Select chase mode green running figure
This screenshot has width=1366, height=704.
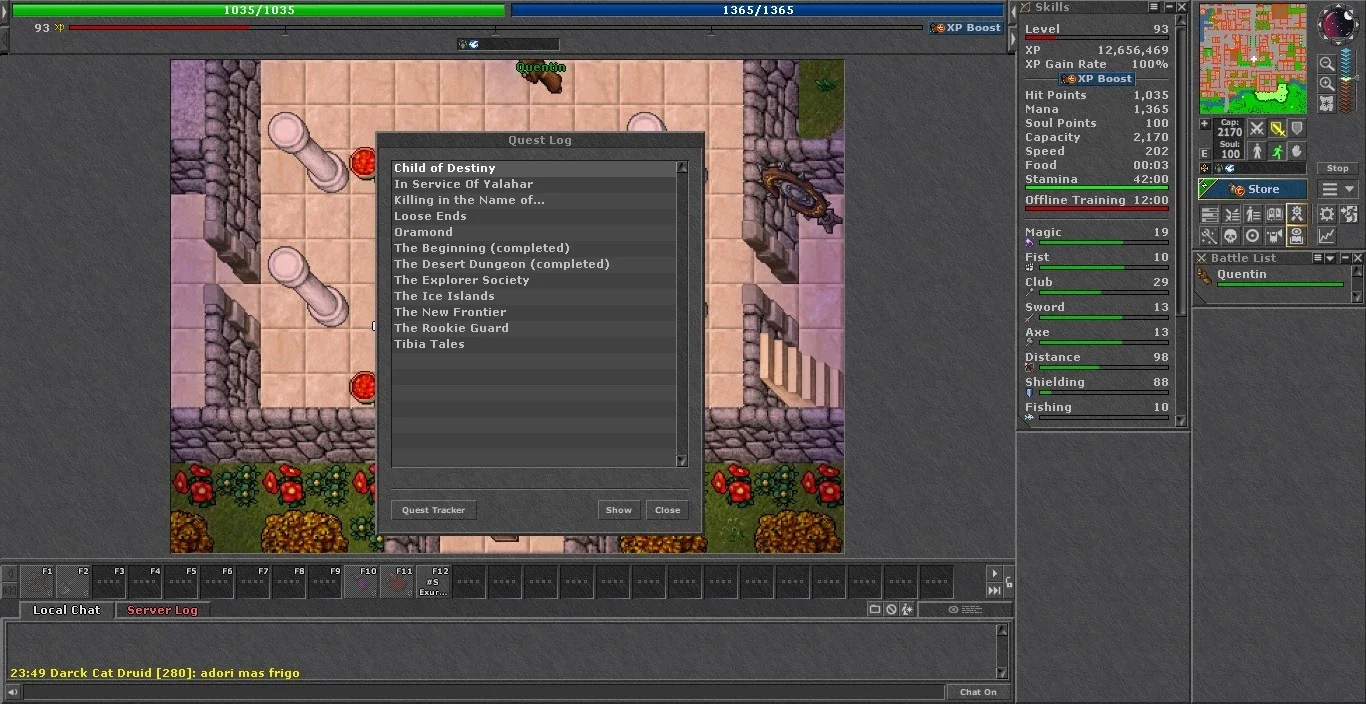pyautogui.click(x=1278, y=152)
